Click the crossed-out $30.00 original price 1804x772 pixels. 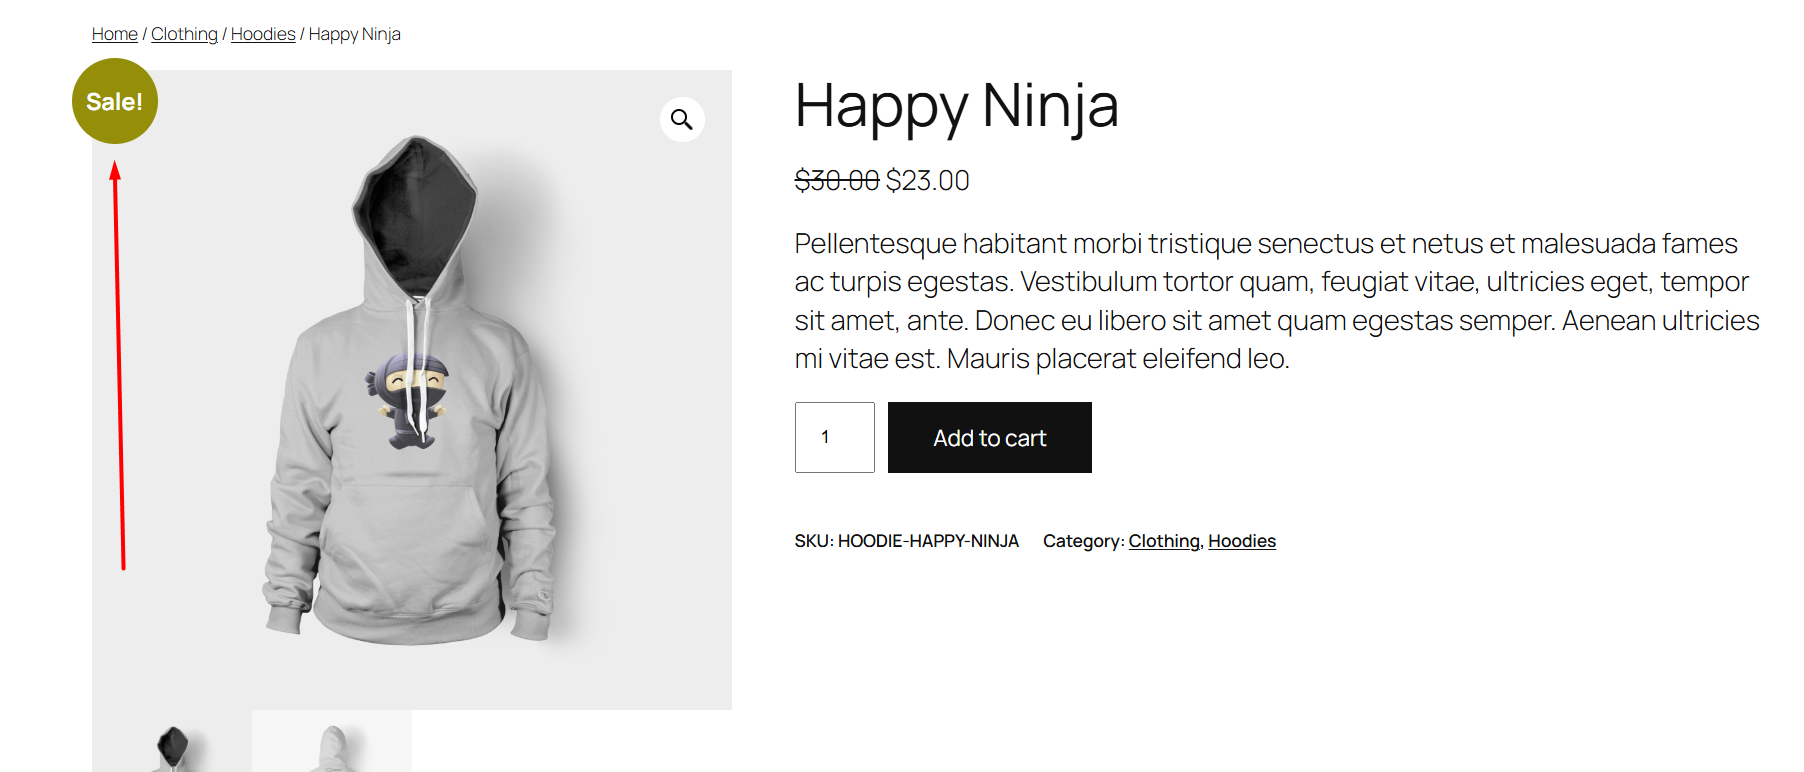pos(836,181)
